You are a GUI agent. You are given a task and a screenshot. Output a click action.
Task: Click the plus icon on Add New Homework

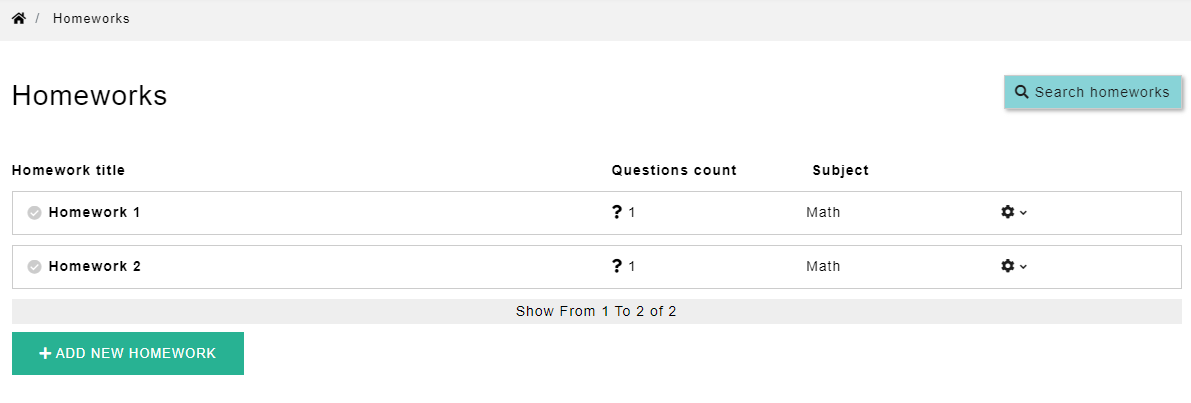tap(45, 354)
